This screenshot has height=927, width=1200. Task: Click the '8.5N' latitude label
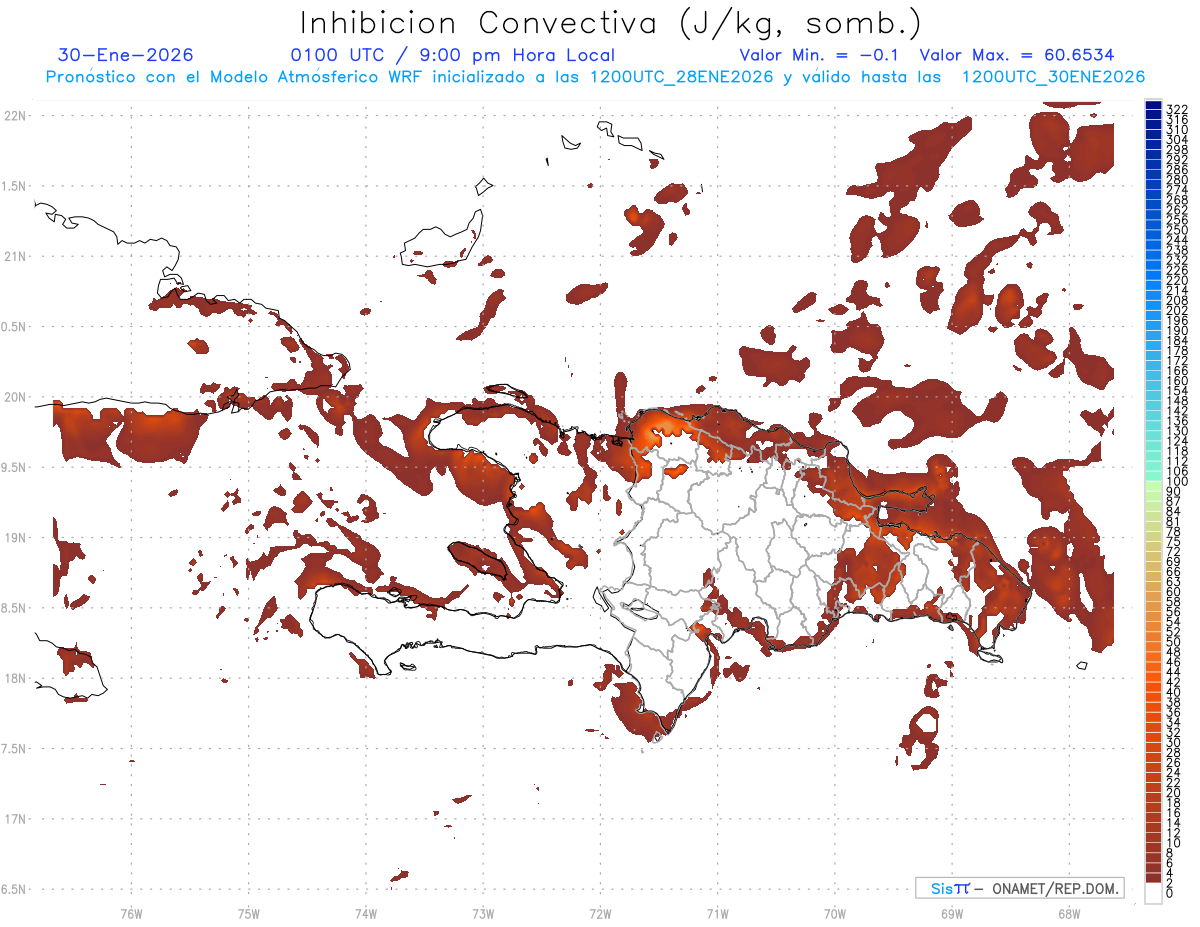tap(14, 608)
